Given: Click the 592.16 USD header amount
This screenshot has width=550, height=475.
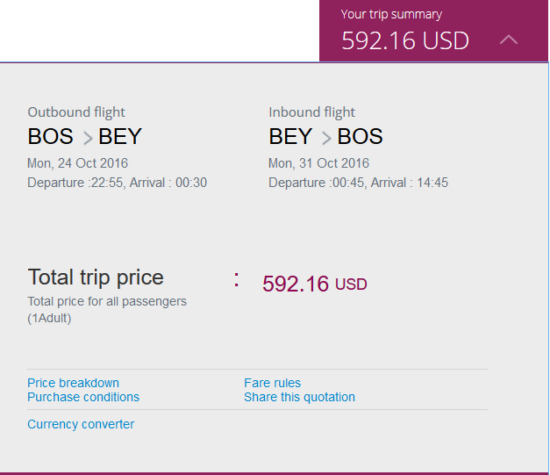Looking at the screenshot, I should [x=405, y=41].
